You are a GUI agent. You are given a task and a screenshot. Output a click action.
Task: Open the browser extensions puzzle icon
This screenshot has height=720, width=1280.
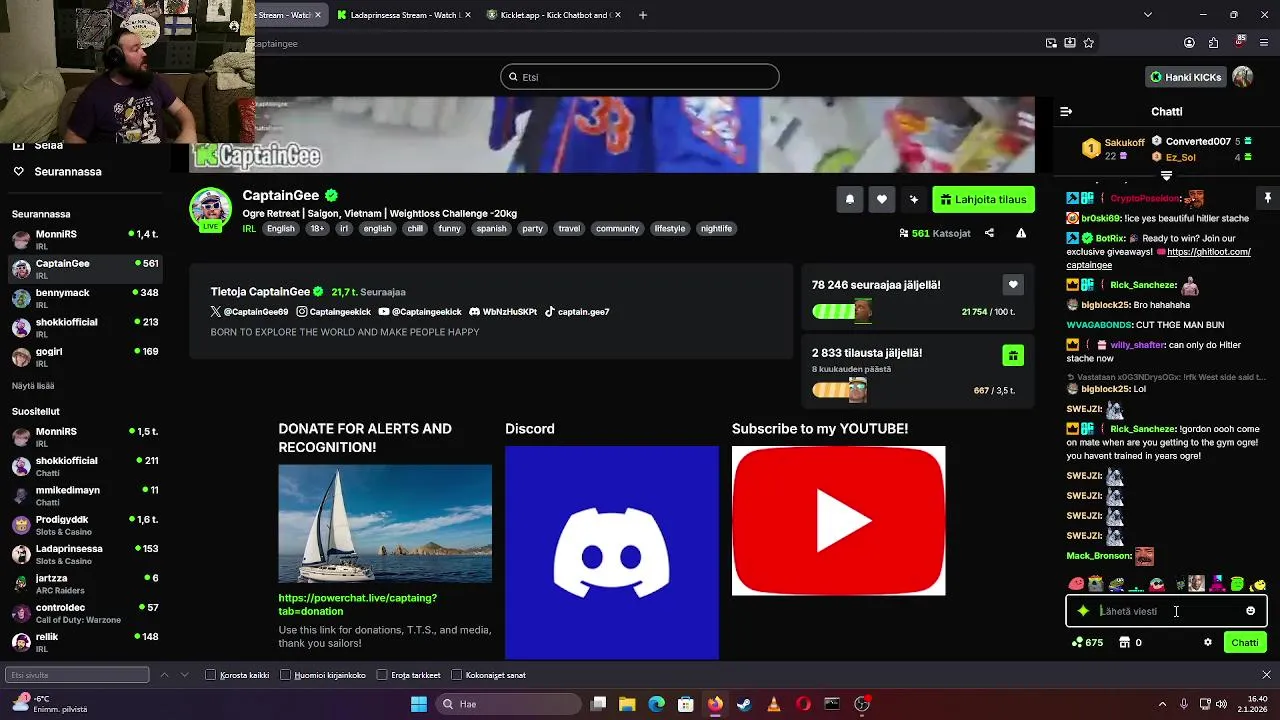point(1214,43)
